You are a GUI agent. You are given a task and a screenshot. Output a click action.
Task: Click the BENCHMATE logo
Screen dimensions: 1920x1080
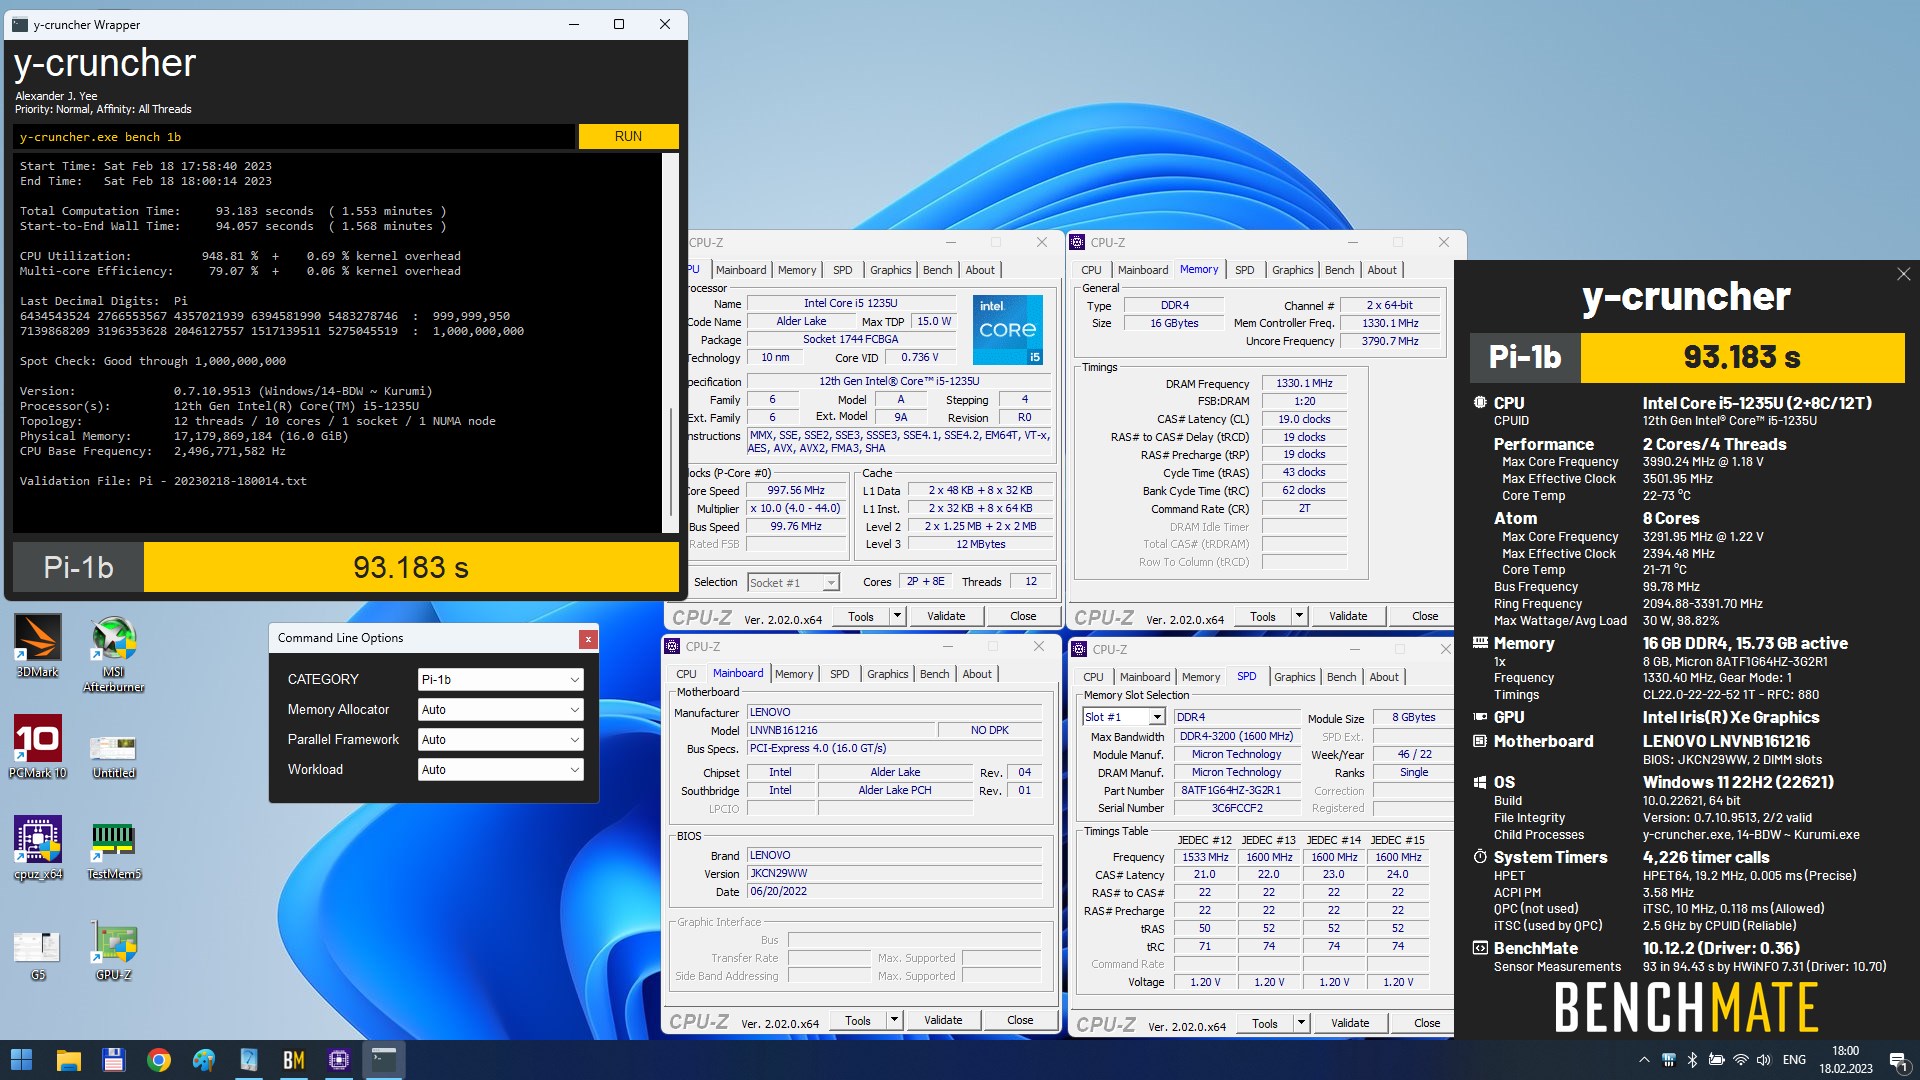(1686, 1006)
